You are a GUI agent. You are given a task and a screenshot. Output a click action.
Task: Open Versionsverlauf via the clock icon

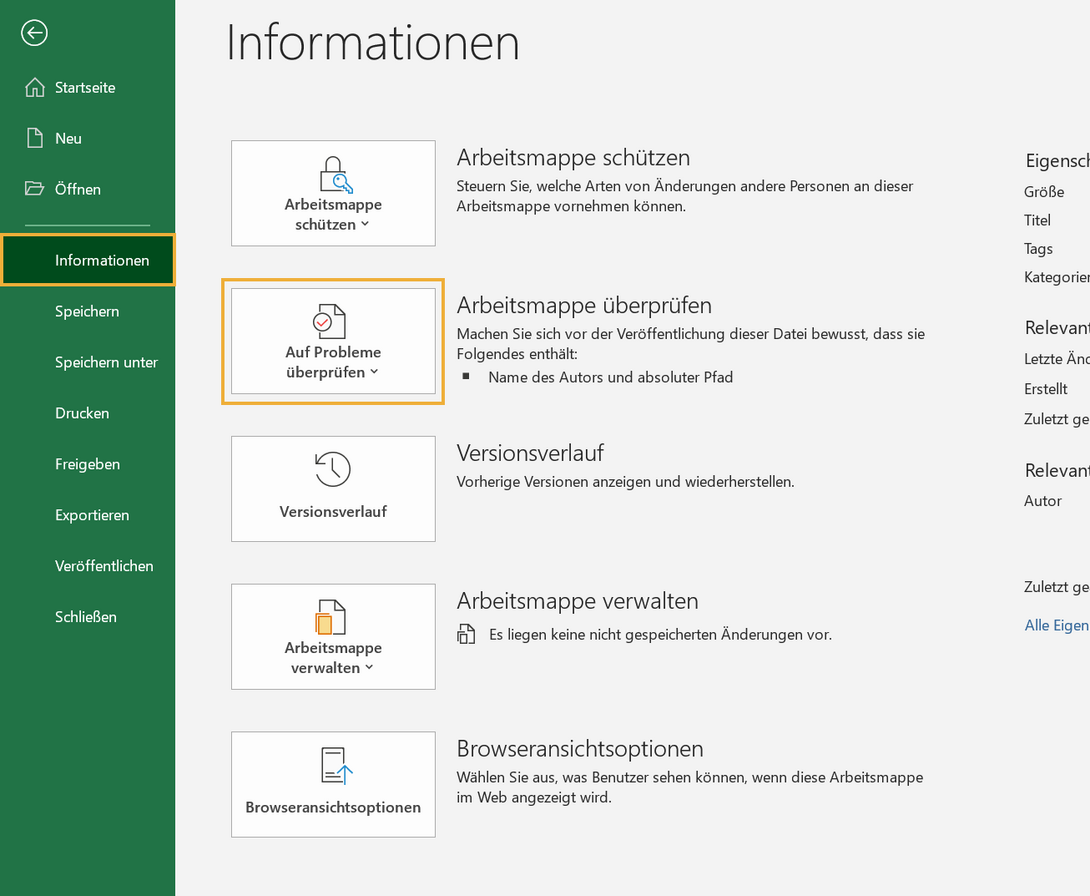pyautogui.click(x=333, y=468)
